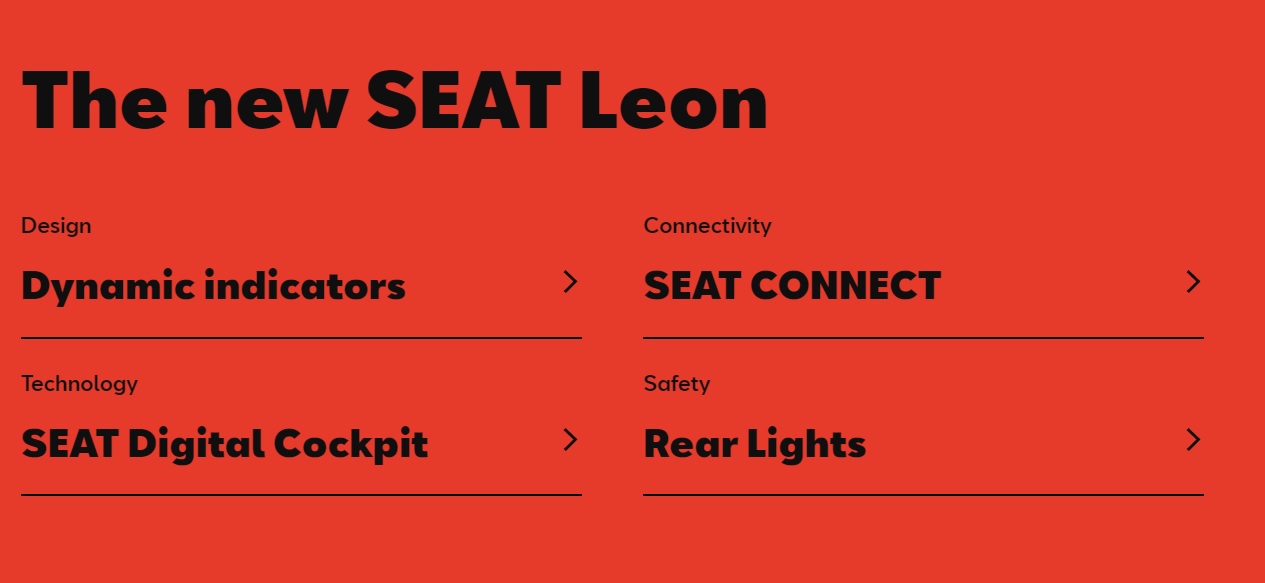Screen dimensions: 1265x583
Task: Click the Connectivity category label
Action: (x=707, y=226)
